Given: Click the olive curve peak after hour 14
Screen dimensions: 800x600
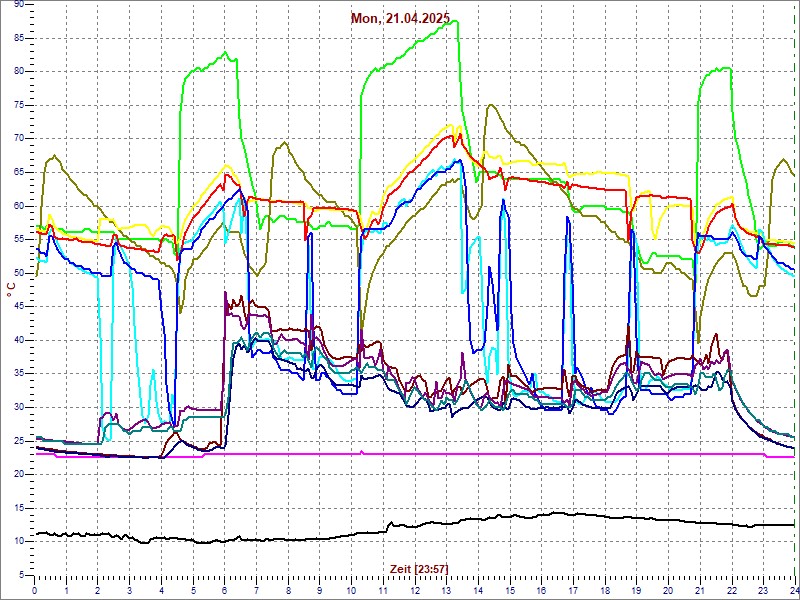Looking at the screenshot, I should click(x=489, y=105).
